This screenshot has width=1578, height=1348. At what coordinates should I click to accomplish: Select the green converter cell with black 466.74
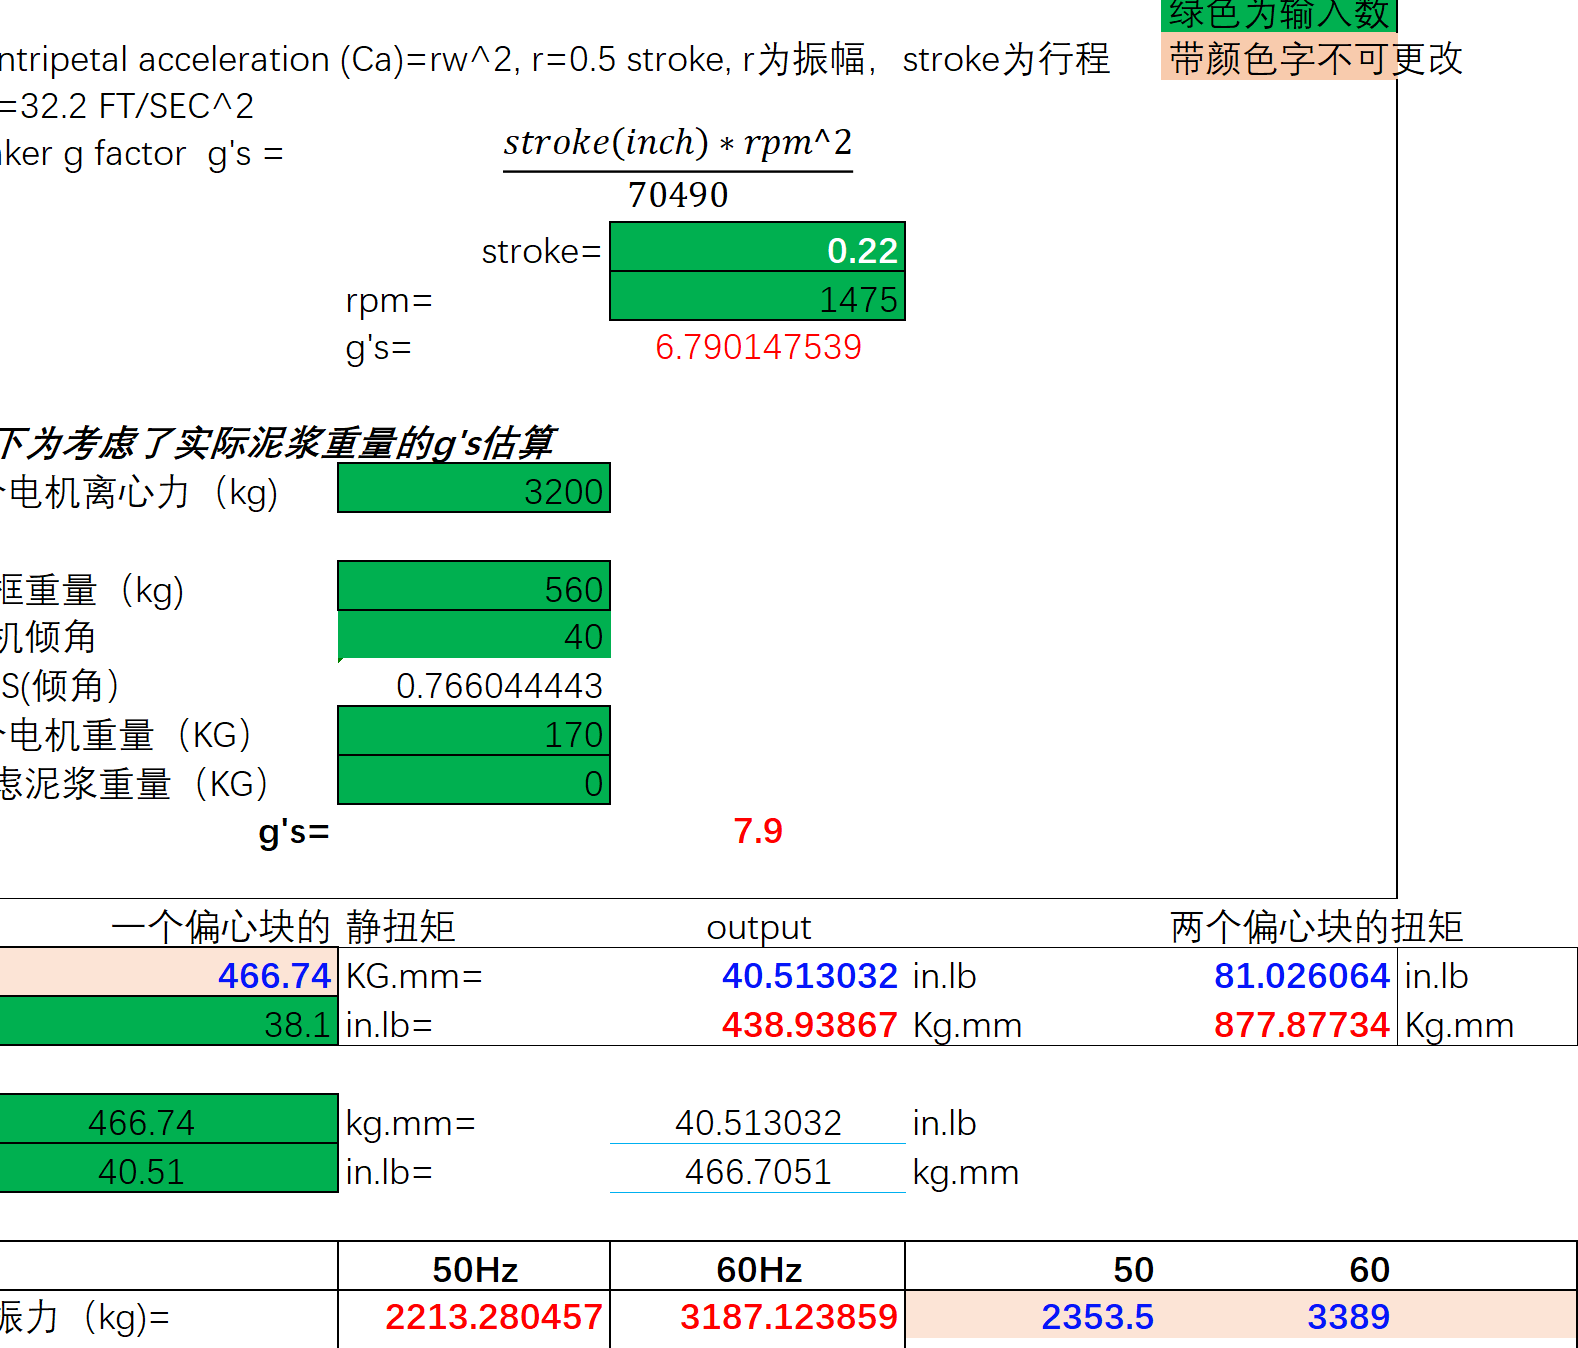[169, 1119]
